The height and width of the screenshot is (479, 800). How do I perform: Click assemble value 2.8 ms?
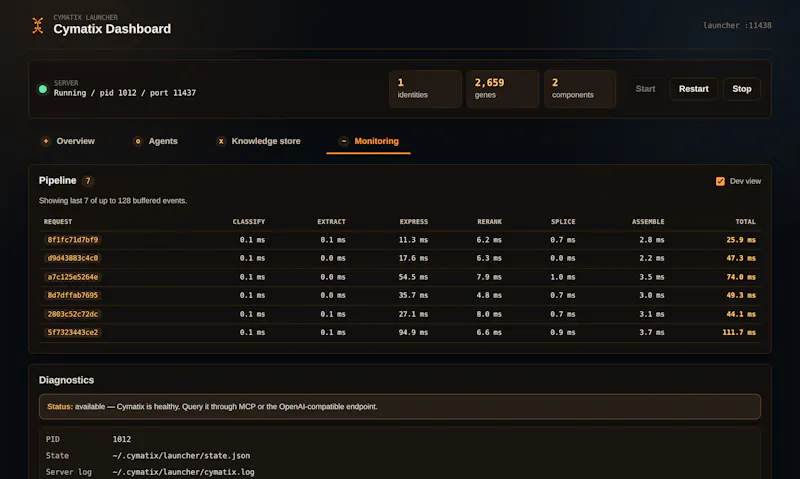(652, 240)
